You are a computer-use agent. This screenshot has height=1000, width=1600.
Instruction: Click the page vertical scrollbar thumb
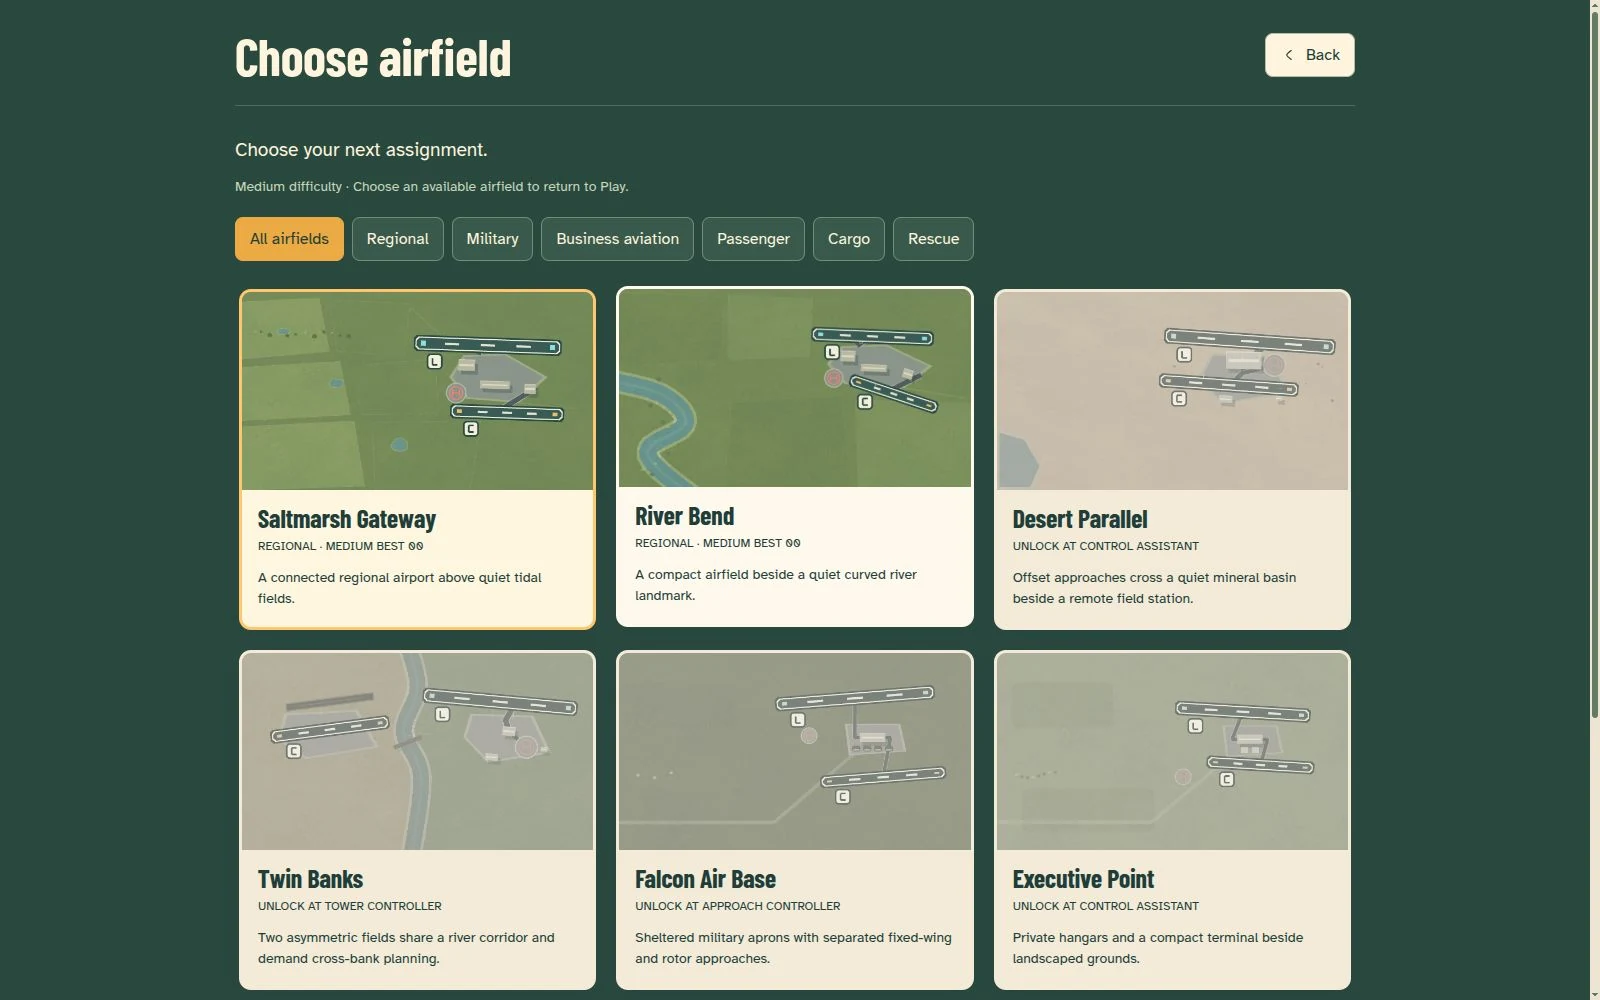click(x=1594, y=365)
